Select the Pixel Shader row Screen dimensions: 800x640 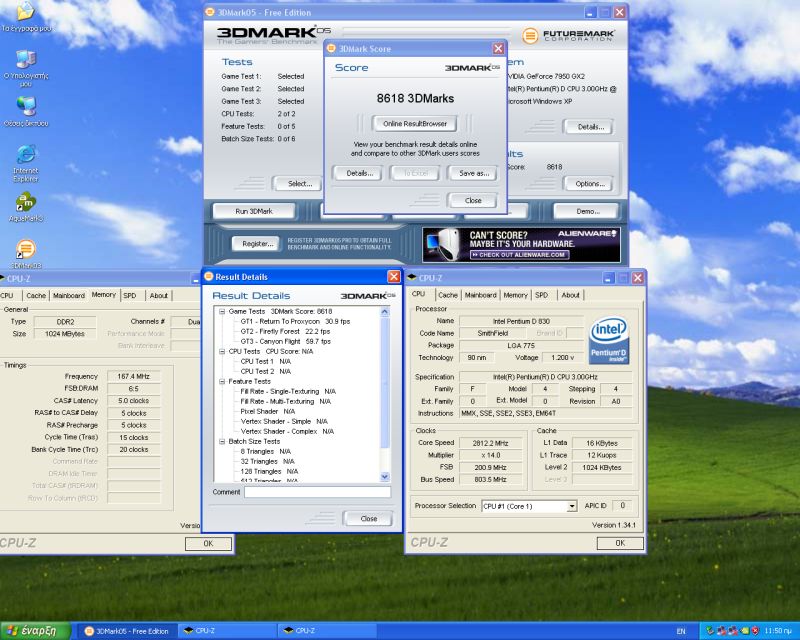(267, 411)
